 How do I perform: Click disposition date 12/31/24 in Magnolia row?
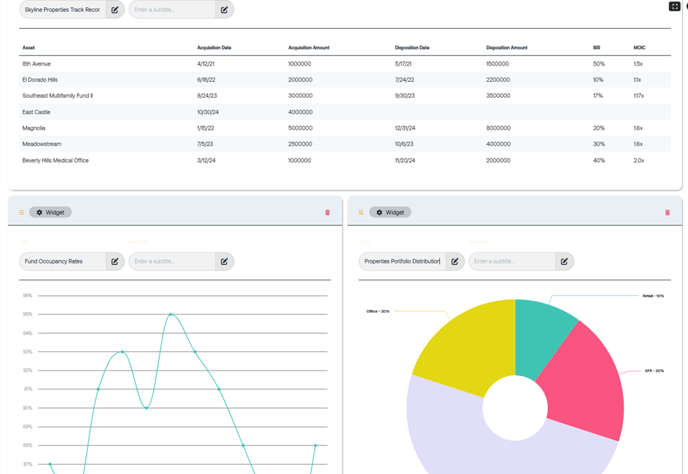tap(405, 128)
